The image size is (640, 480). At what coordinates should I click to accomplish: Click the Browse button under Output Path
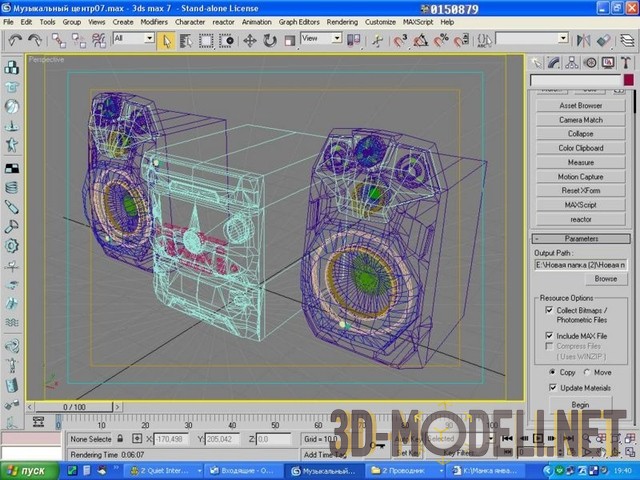605,279
